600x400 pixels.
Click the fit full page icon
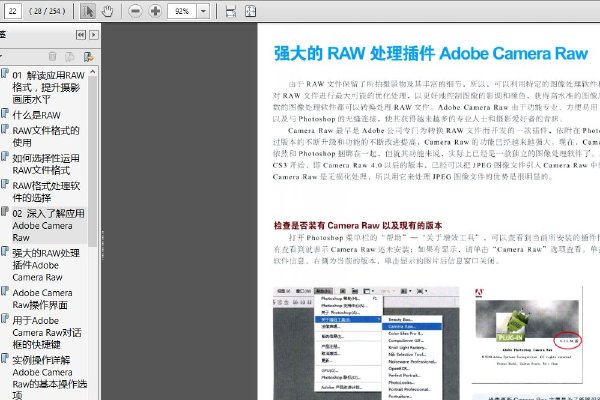(250, 11)
